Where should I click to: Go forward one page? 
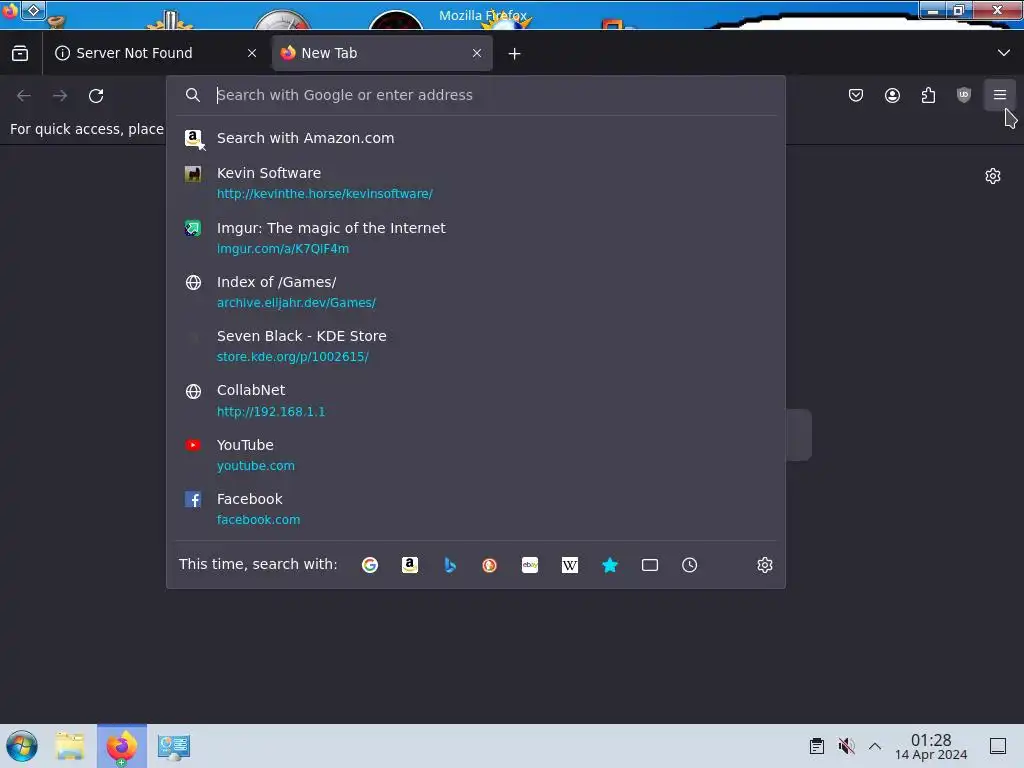(60, 95)
